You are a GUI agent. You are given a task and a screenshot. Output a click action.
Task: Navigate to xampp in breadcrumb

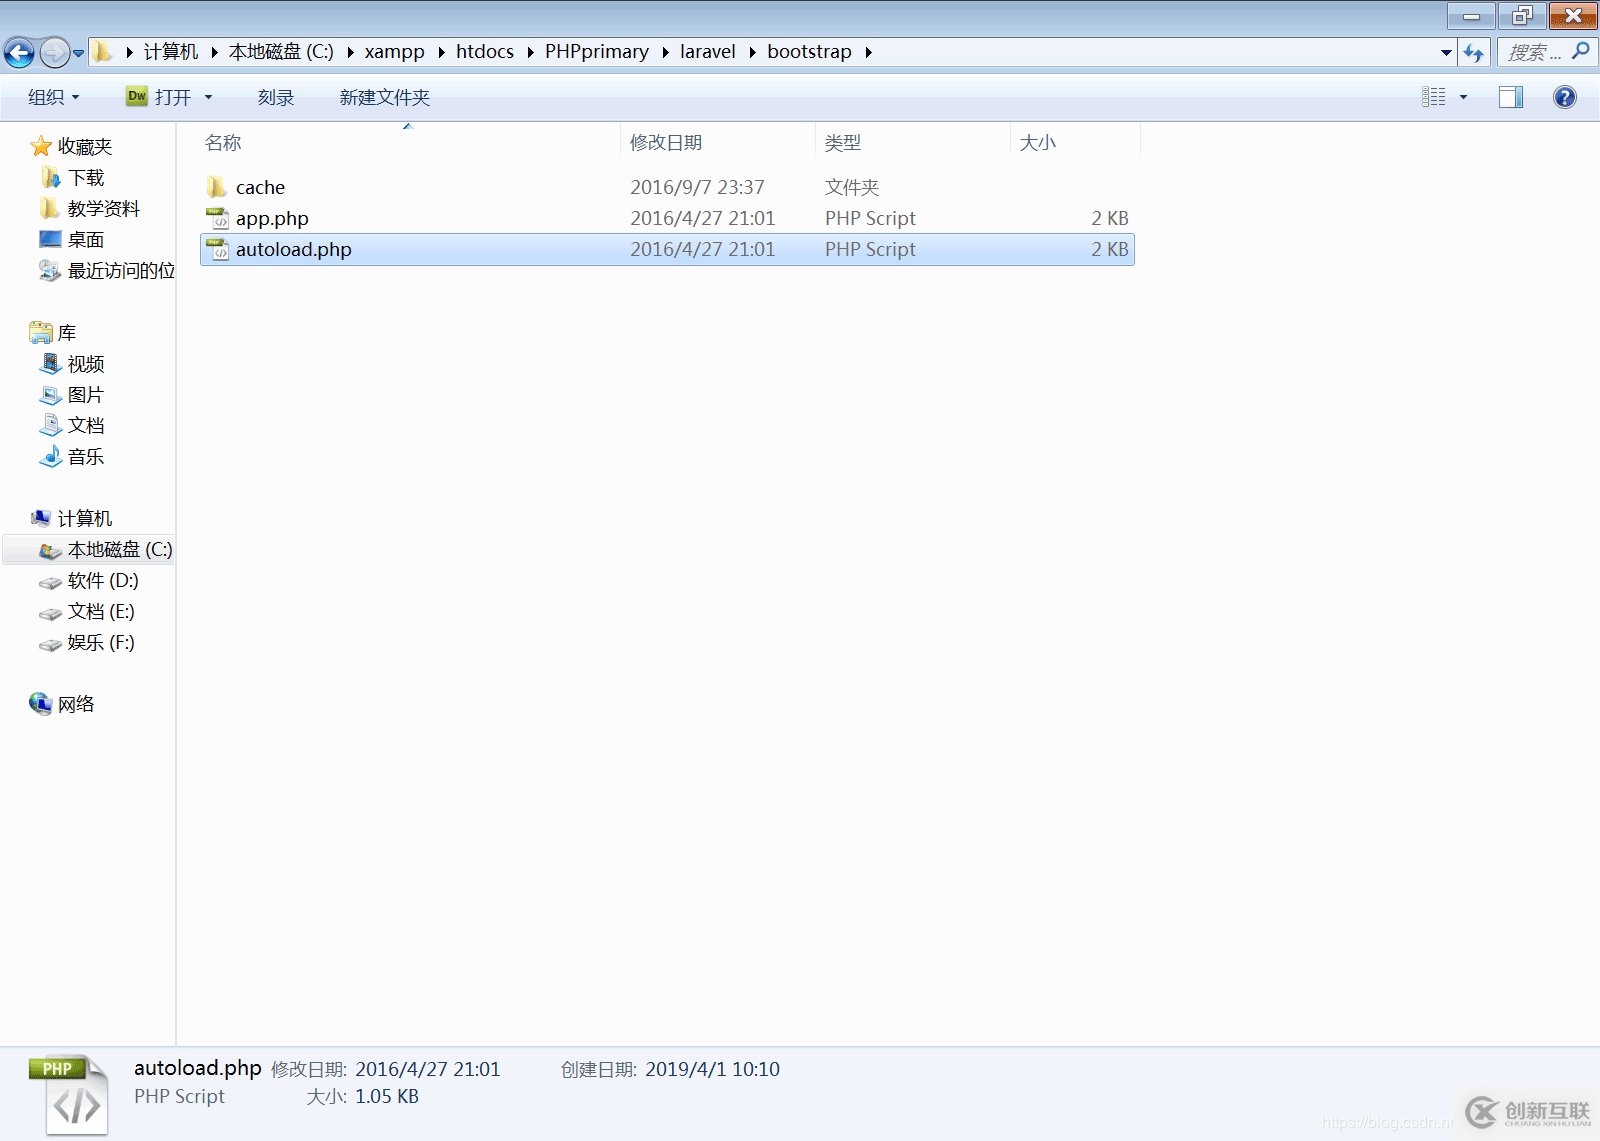point(394,51)
